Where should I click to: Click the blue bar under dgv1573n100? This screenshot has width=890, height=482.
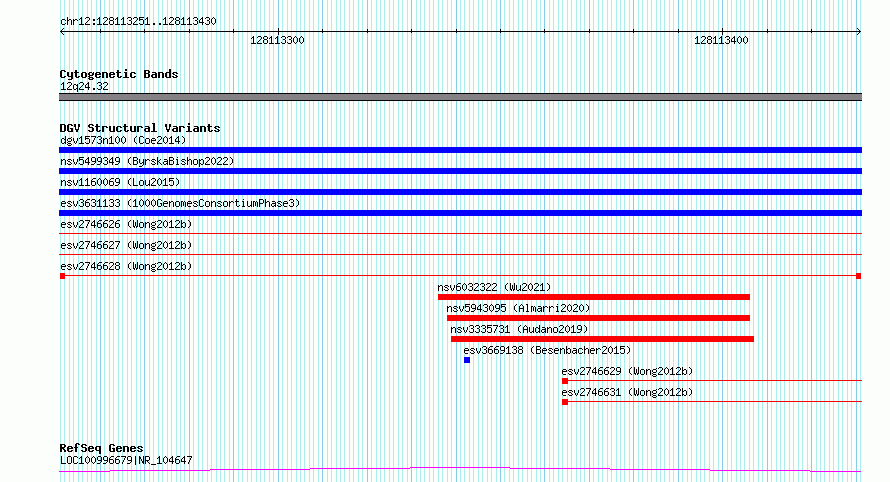coord(460,150)
